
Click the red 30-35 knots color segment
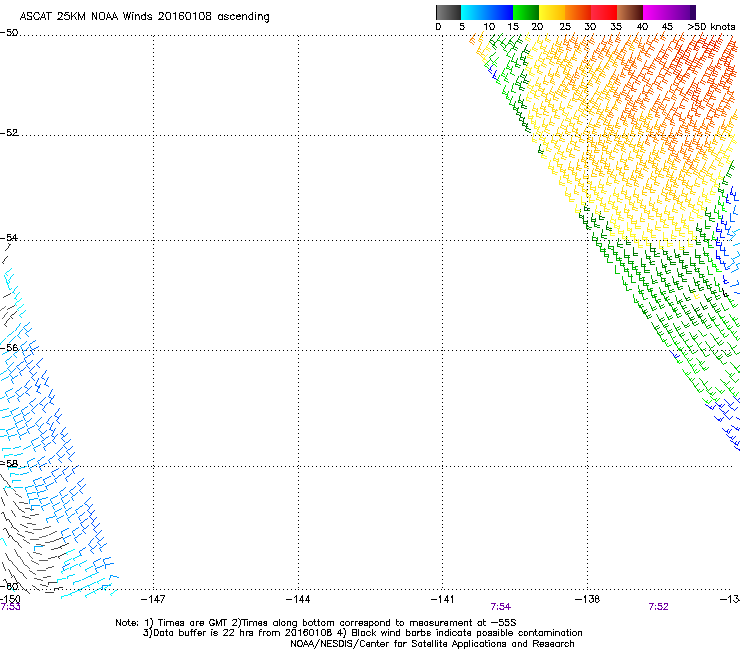point(604,12)
